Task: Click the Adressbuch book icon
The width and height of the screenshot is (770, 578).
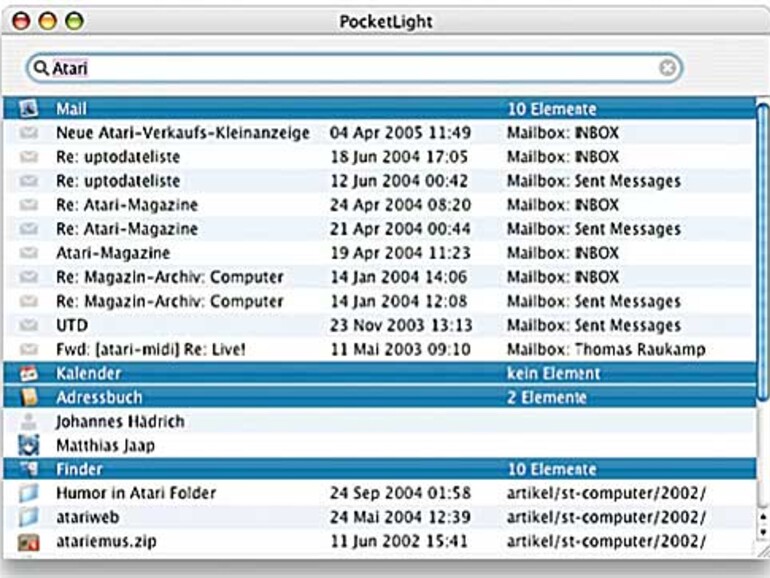Action: click(x=28, y=397)
